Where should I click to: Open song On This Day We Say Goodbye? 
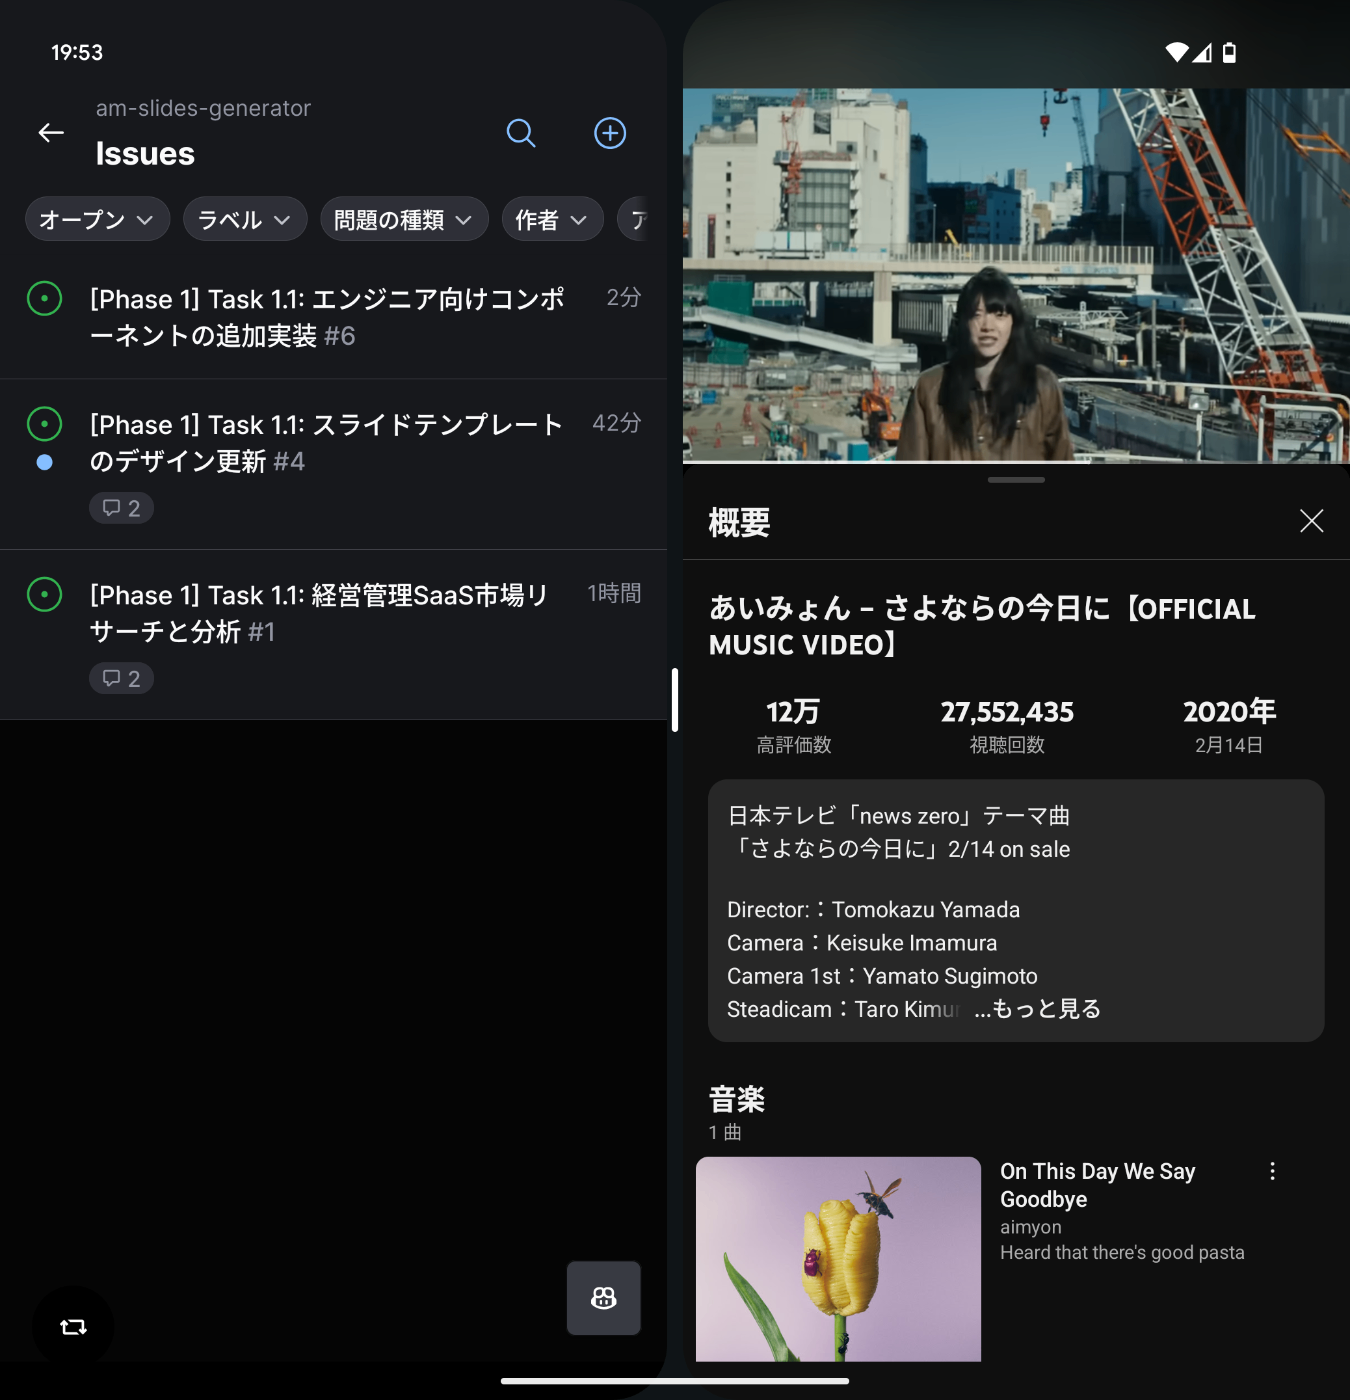click(x=1097, y=1185)
